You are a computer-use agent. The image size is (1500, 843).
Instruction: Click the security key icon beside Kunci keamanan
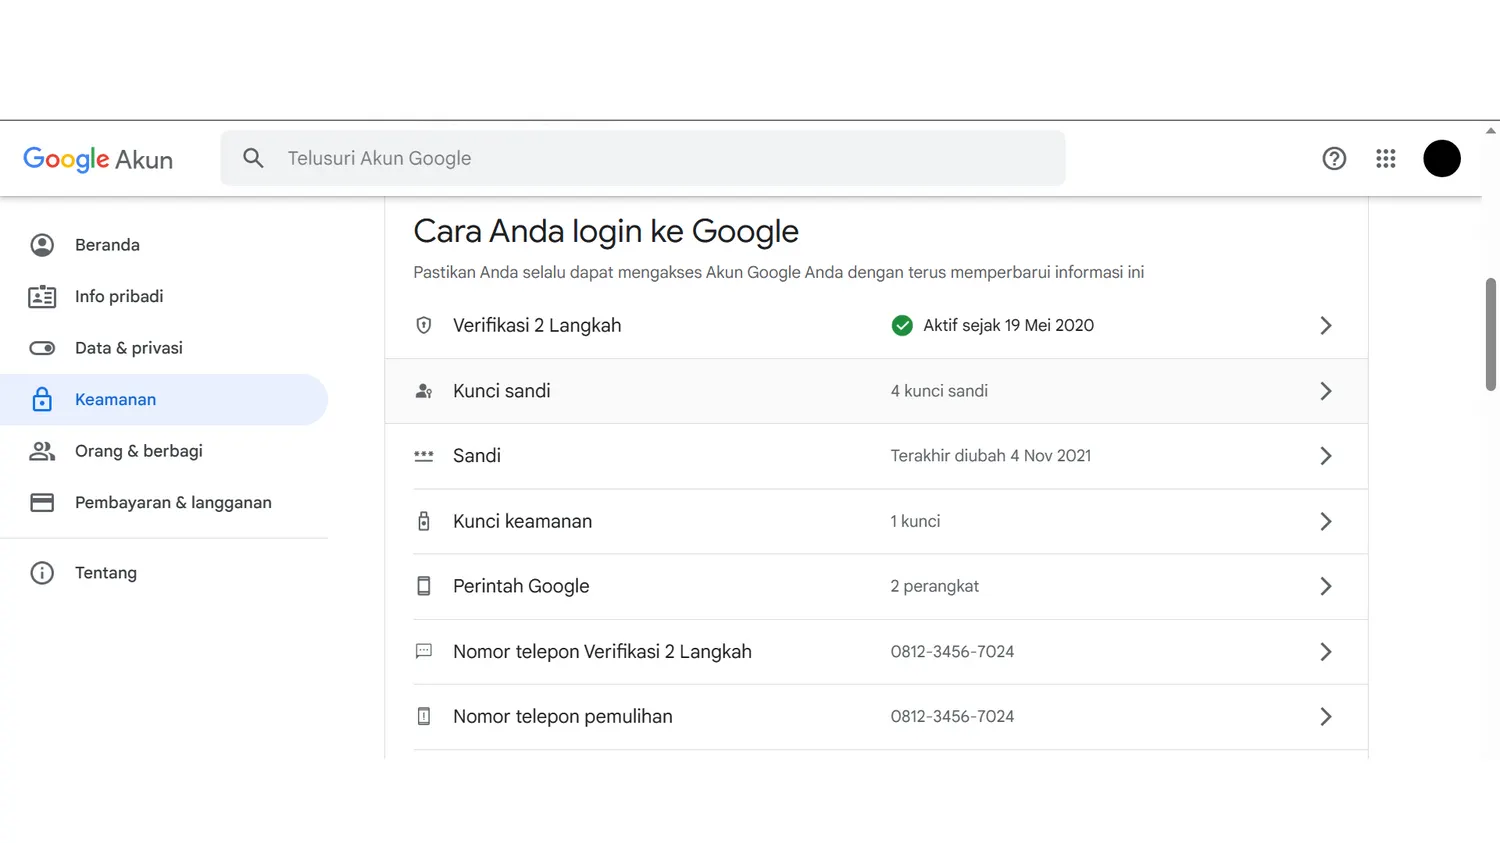424,521
